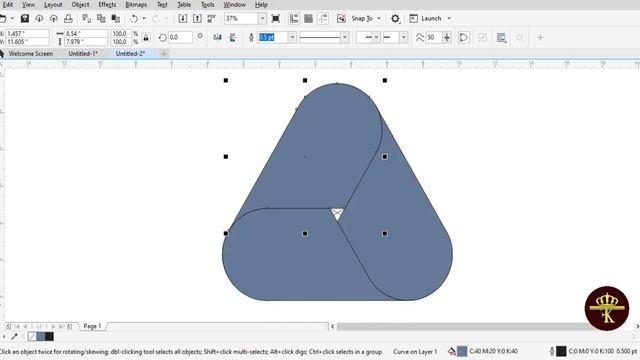Click the black swatch in the document palette
The height and width of the screenshot is (360, 640).
tap(49, 337)
